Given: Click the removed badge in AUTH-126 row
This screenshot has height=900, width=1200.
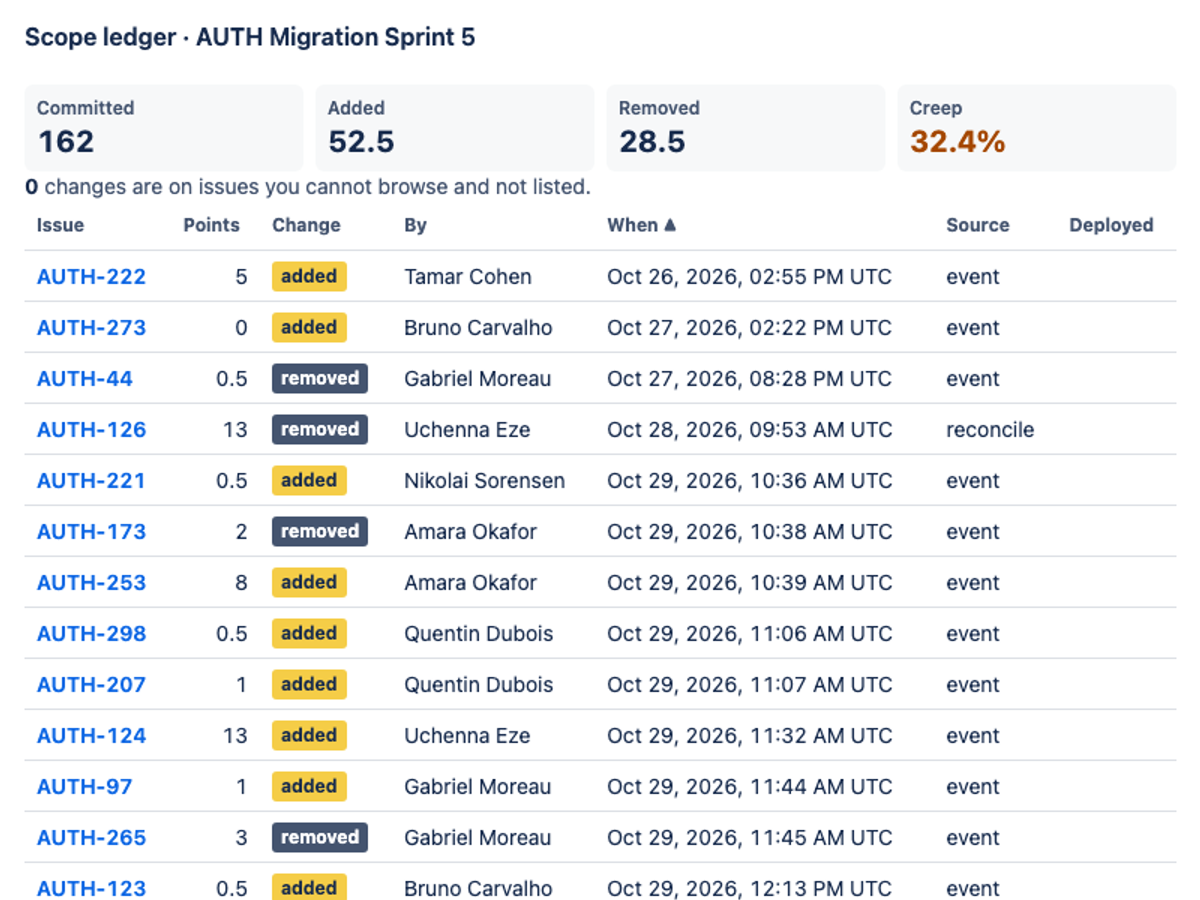Looking at the screenshot, I should [x=320, y=429].
